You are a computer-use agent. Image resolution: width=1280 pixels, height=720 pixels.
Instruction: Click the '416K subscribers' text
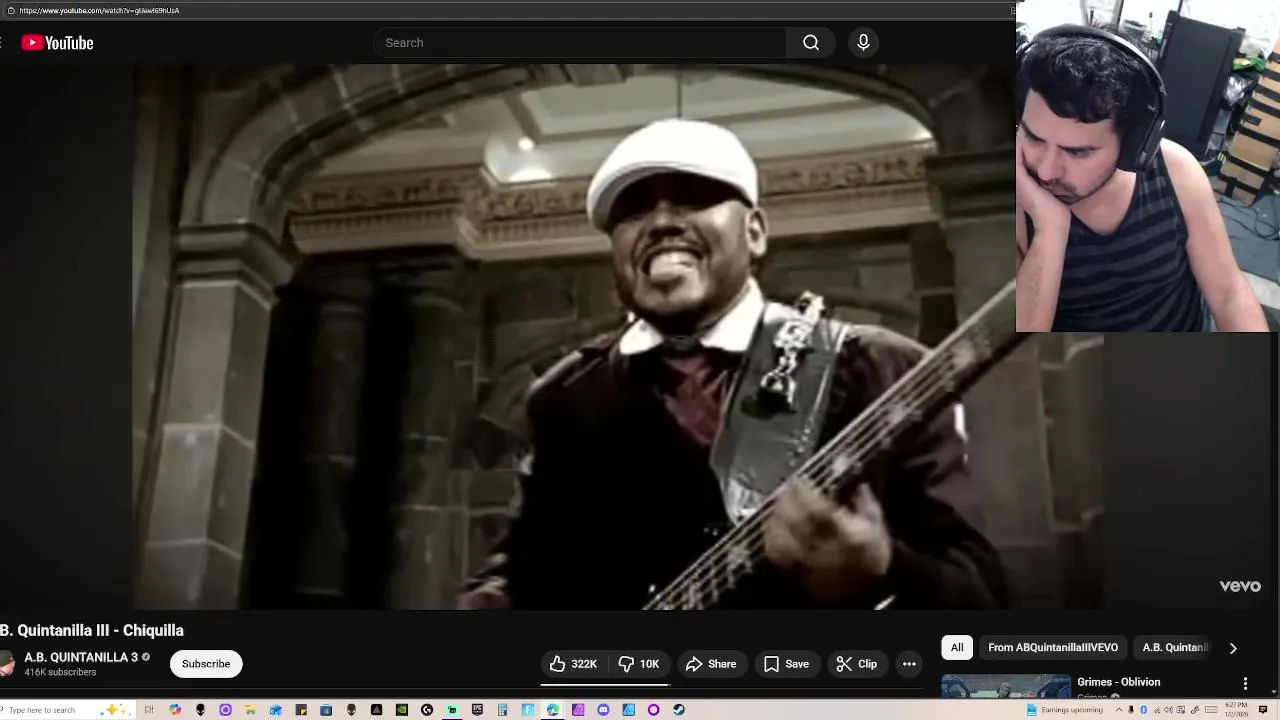click(60, 673)
